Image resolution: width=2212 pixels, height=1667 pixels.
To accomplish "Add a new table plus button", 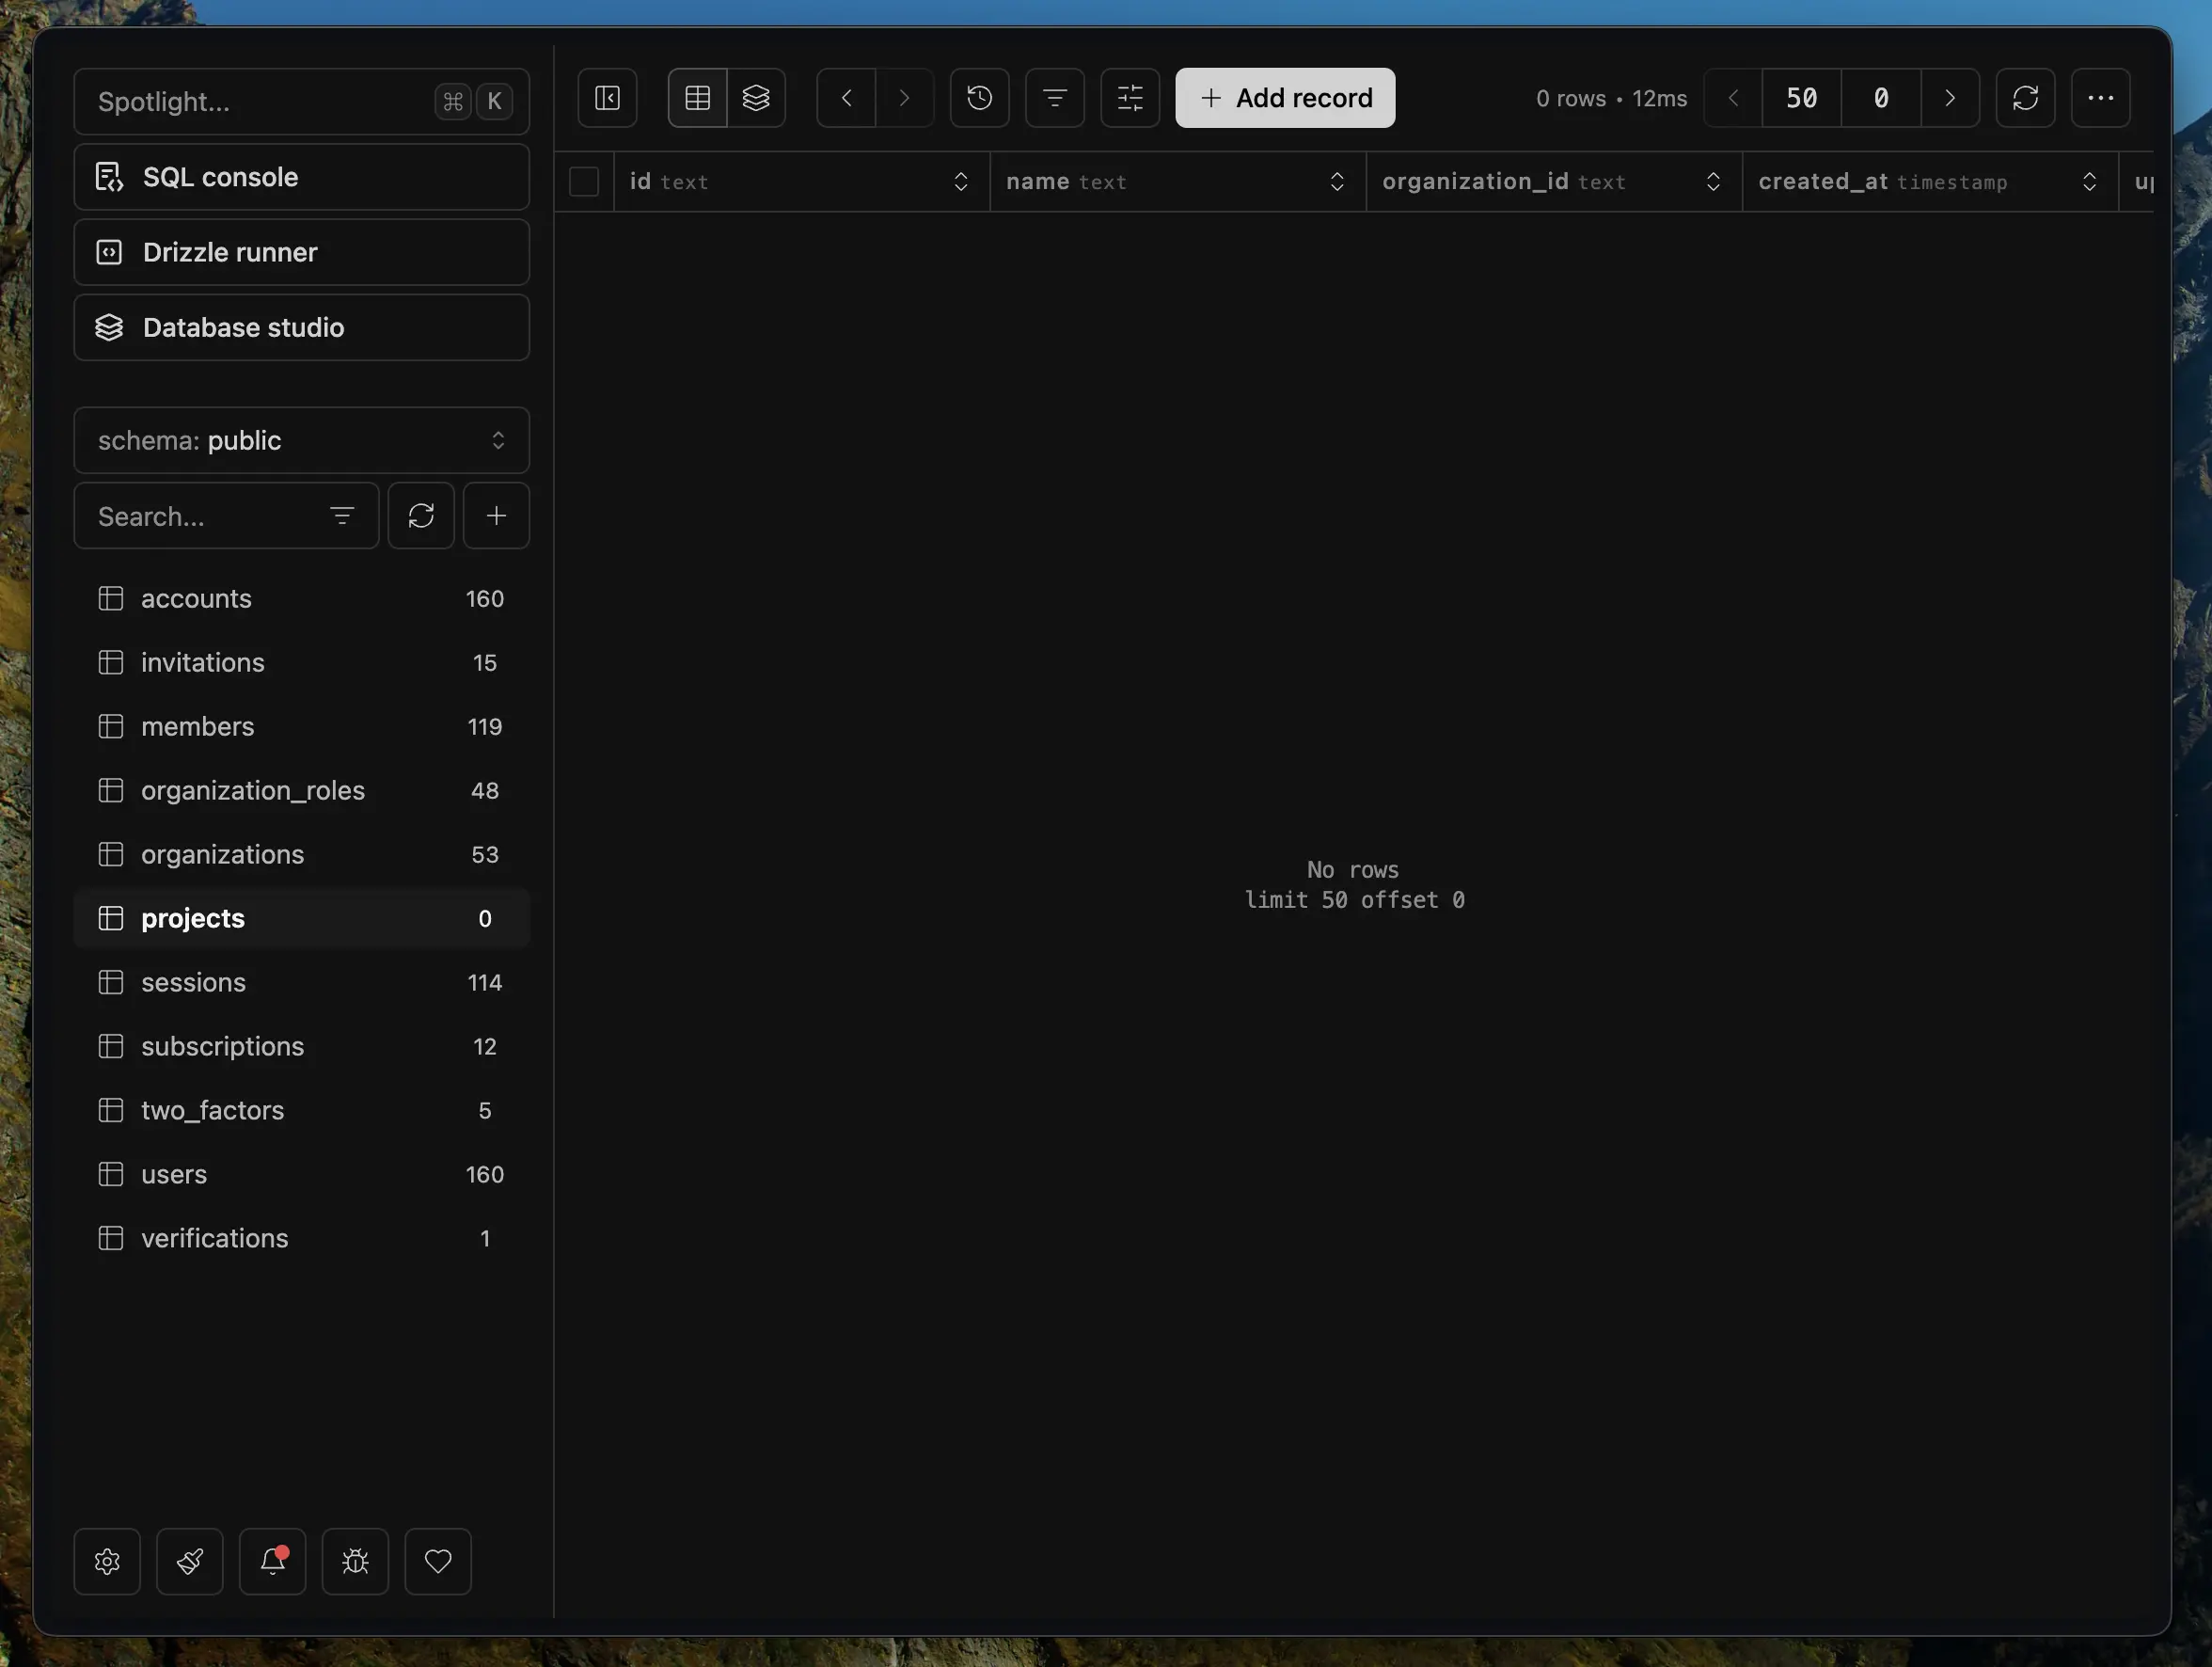I will click(496, 516).
